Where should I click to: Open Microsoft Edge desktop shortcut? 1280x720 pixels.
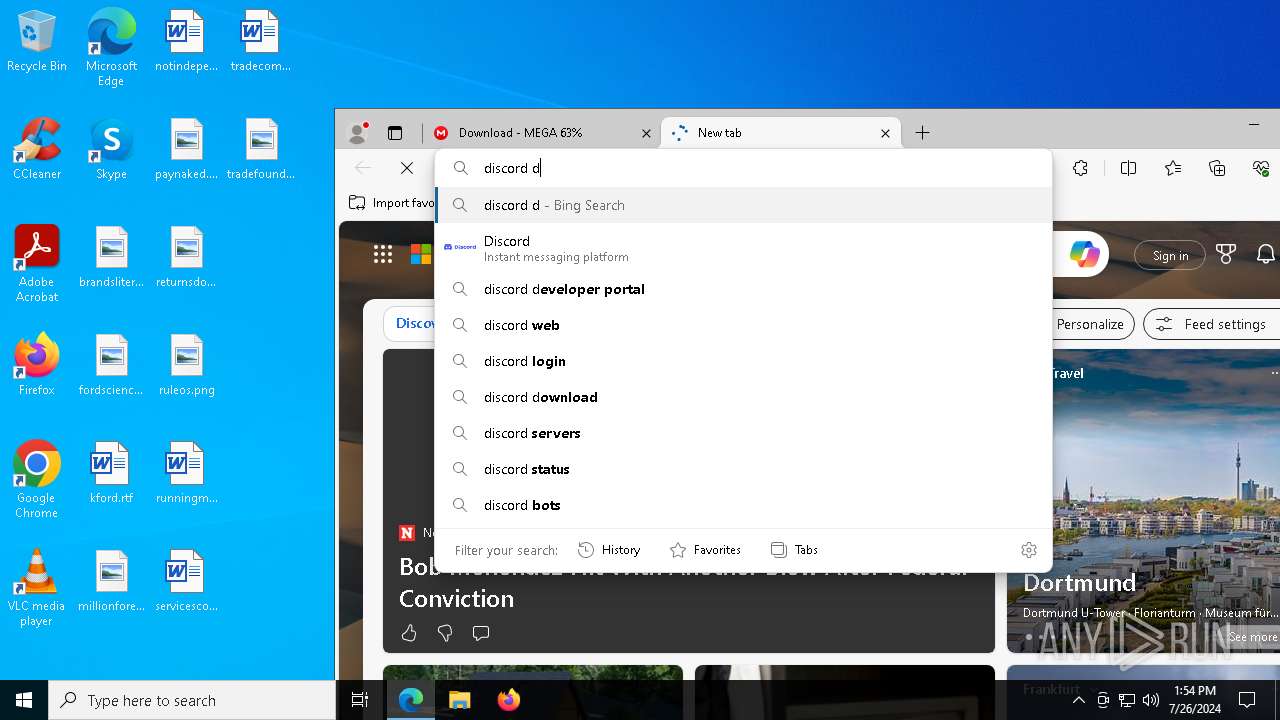coord(111,48)
